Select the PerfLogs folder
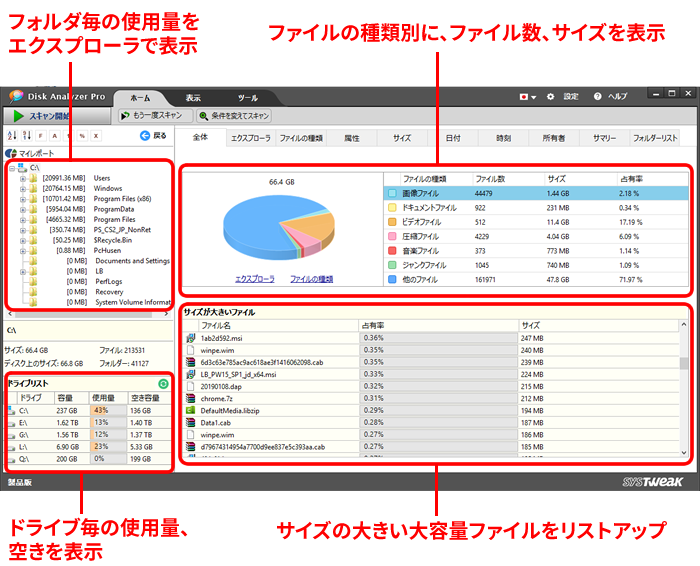This screenshot has height=566, width=700. pyautogui.click(x=108, y=282)
